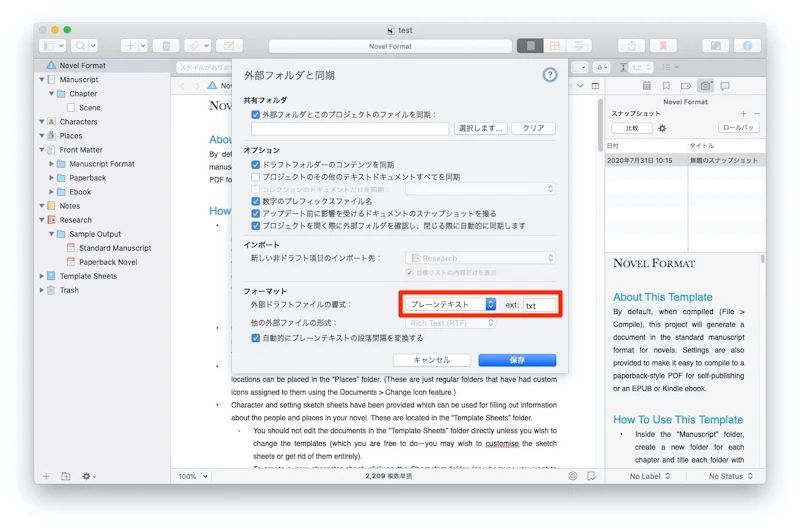800x529 pixels.
Task: Click the Search magnifier toolbar icon
Action: (x=80, y=46)
